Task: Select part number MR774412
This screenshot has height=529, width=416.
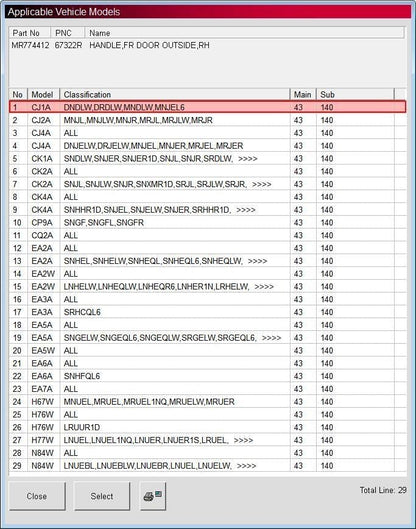Action: pyautogui.click(x=30, y=45)
